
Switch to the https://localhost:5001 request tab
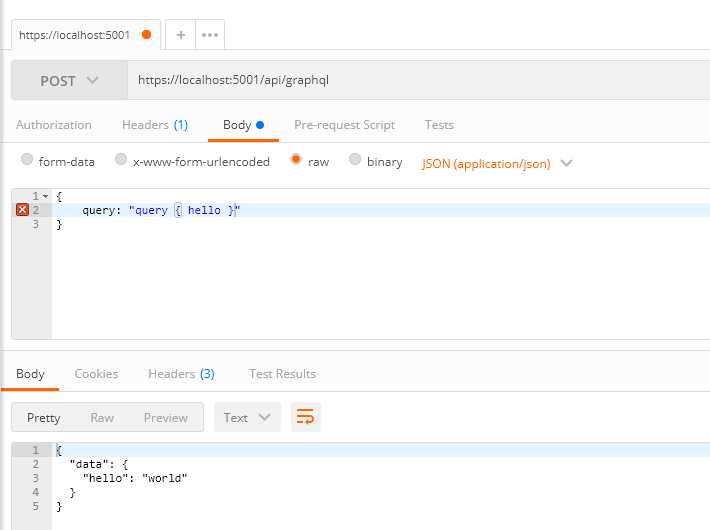click(x=75, y=35)
